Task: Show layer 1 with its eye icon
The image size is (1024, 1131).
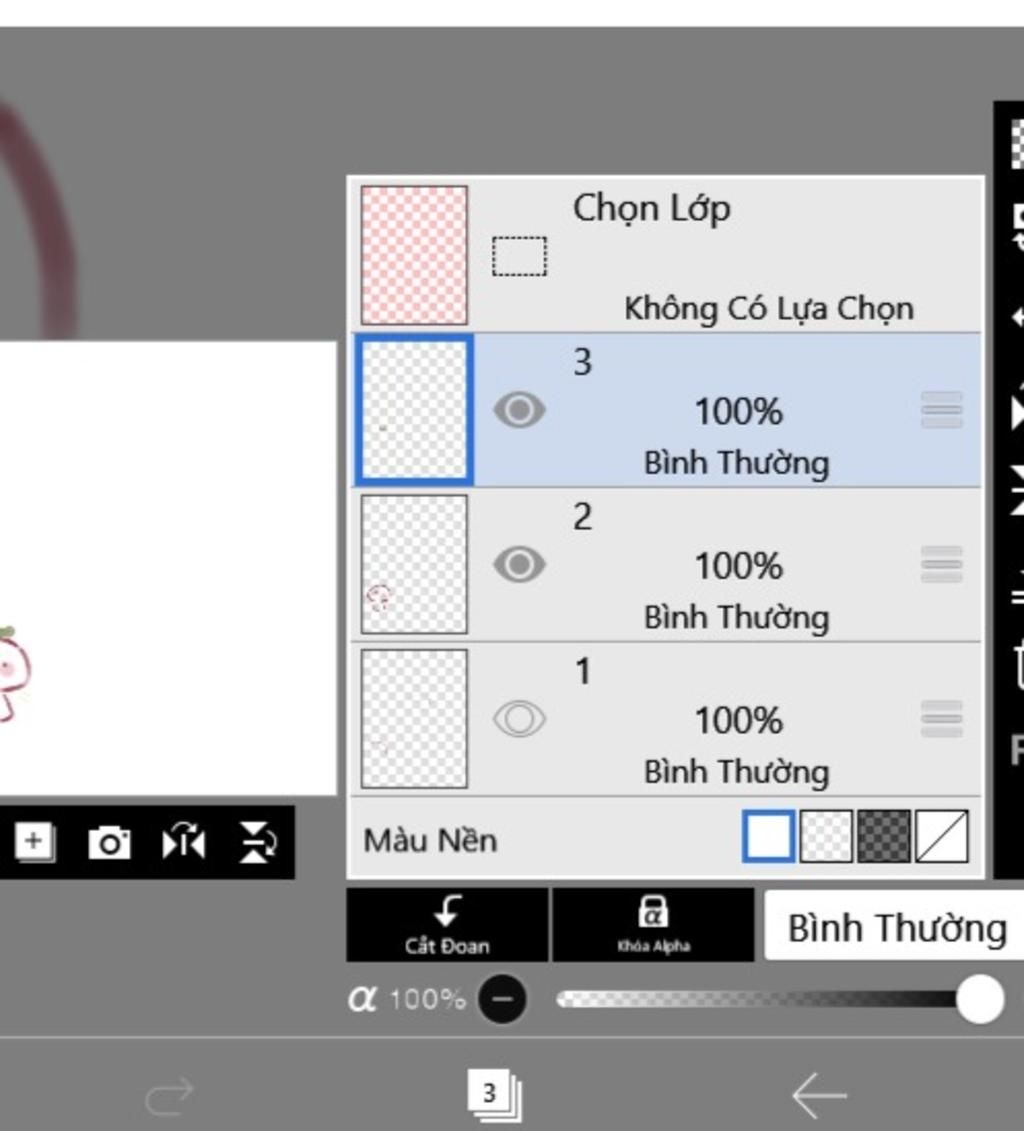Action: pyautogui.click(x=519, y=719)
